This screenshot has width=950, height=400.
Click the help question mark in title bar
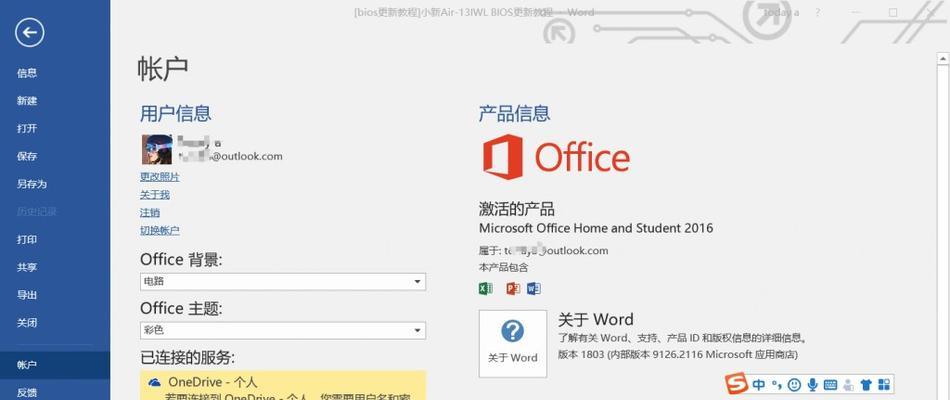point(818,13)
